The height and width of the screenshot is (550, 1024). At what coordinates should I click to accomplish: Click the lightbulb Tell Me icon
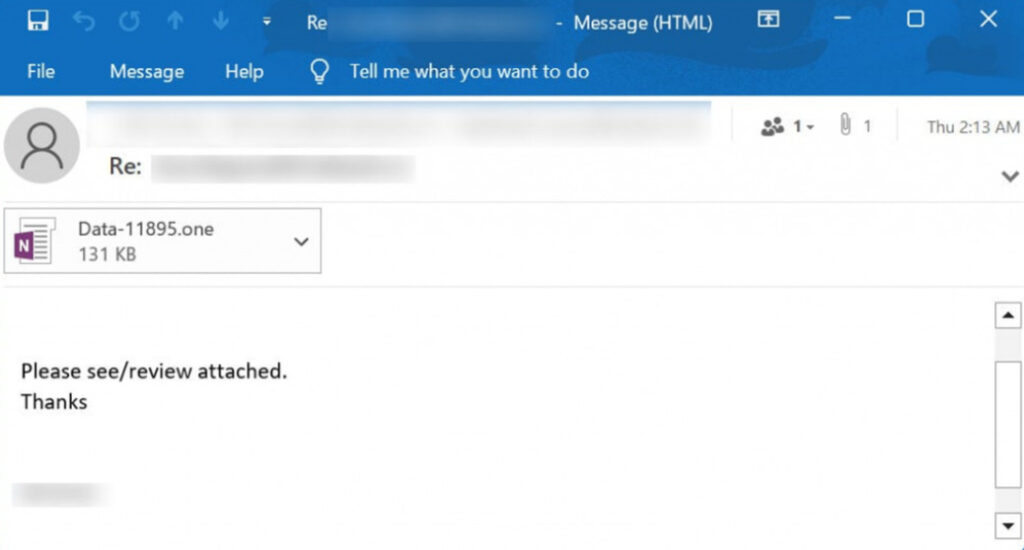pos(320,71)
